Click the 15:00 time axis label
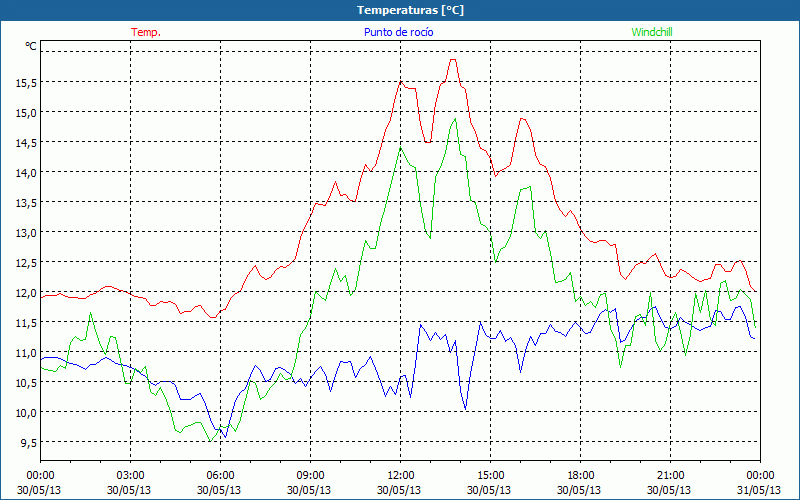800x500 pixels. 489,476
